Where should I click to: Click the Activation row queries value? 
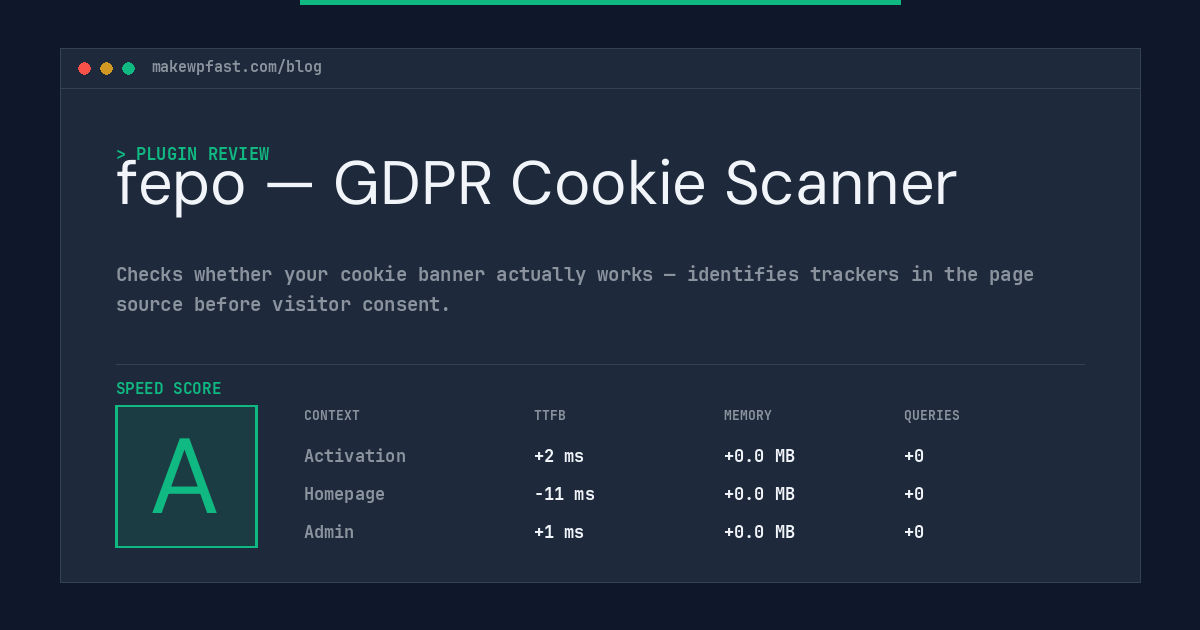point(914,456)
